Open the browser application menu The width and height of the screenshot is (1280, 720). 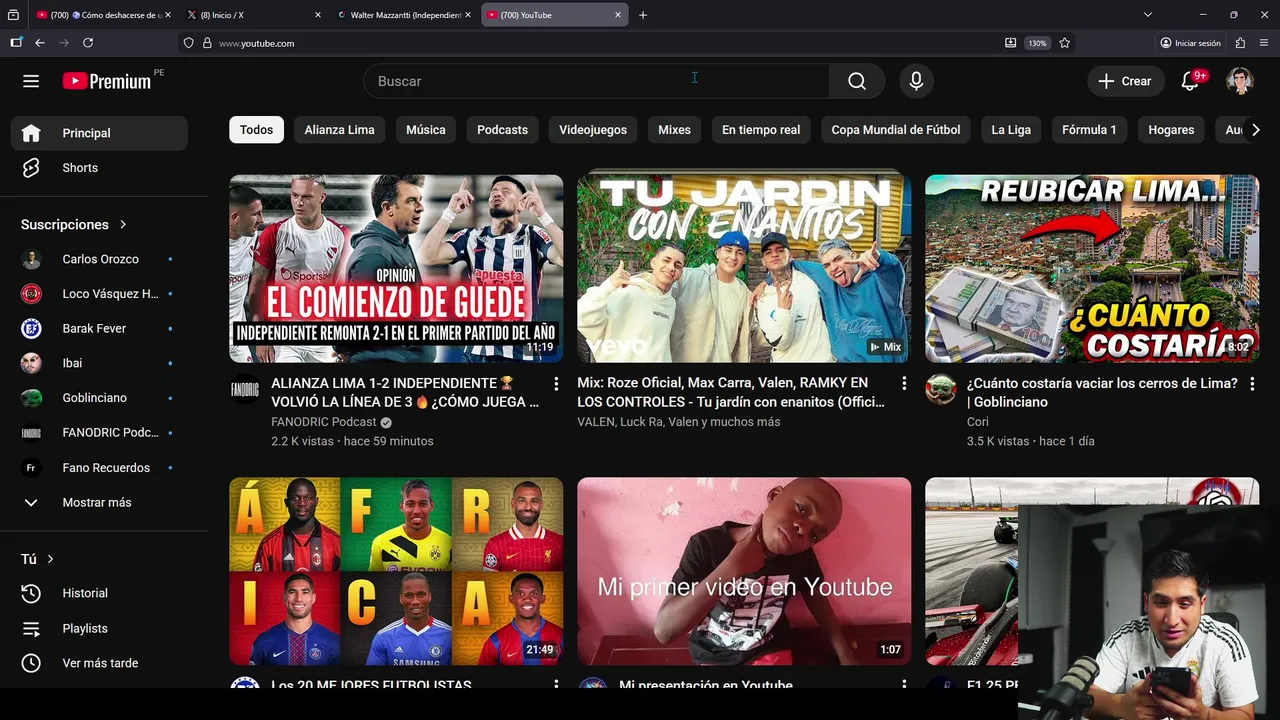[1265, 43]
